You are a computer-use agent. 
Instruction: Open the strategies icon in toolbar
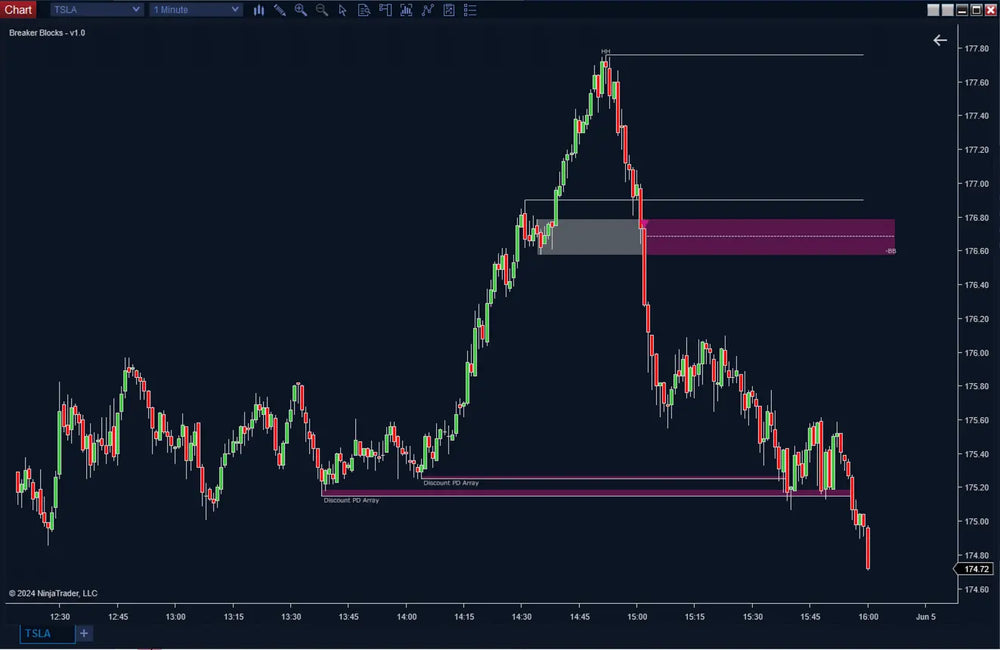(427, 10)
